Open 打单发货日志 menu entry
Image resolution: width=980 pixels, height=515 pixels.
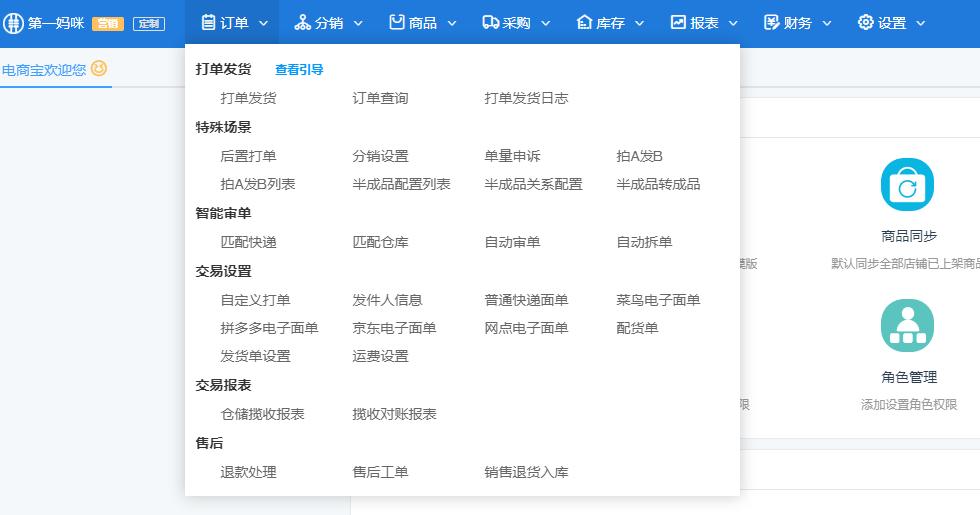[x=526, y=98]
